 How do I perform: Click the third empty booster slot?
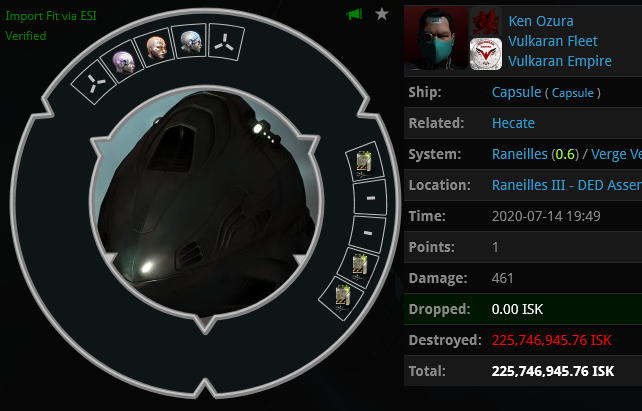point(367,233)
